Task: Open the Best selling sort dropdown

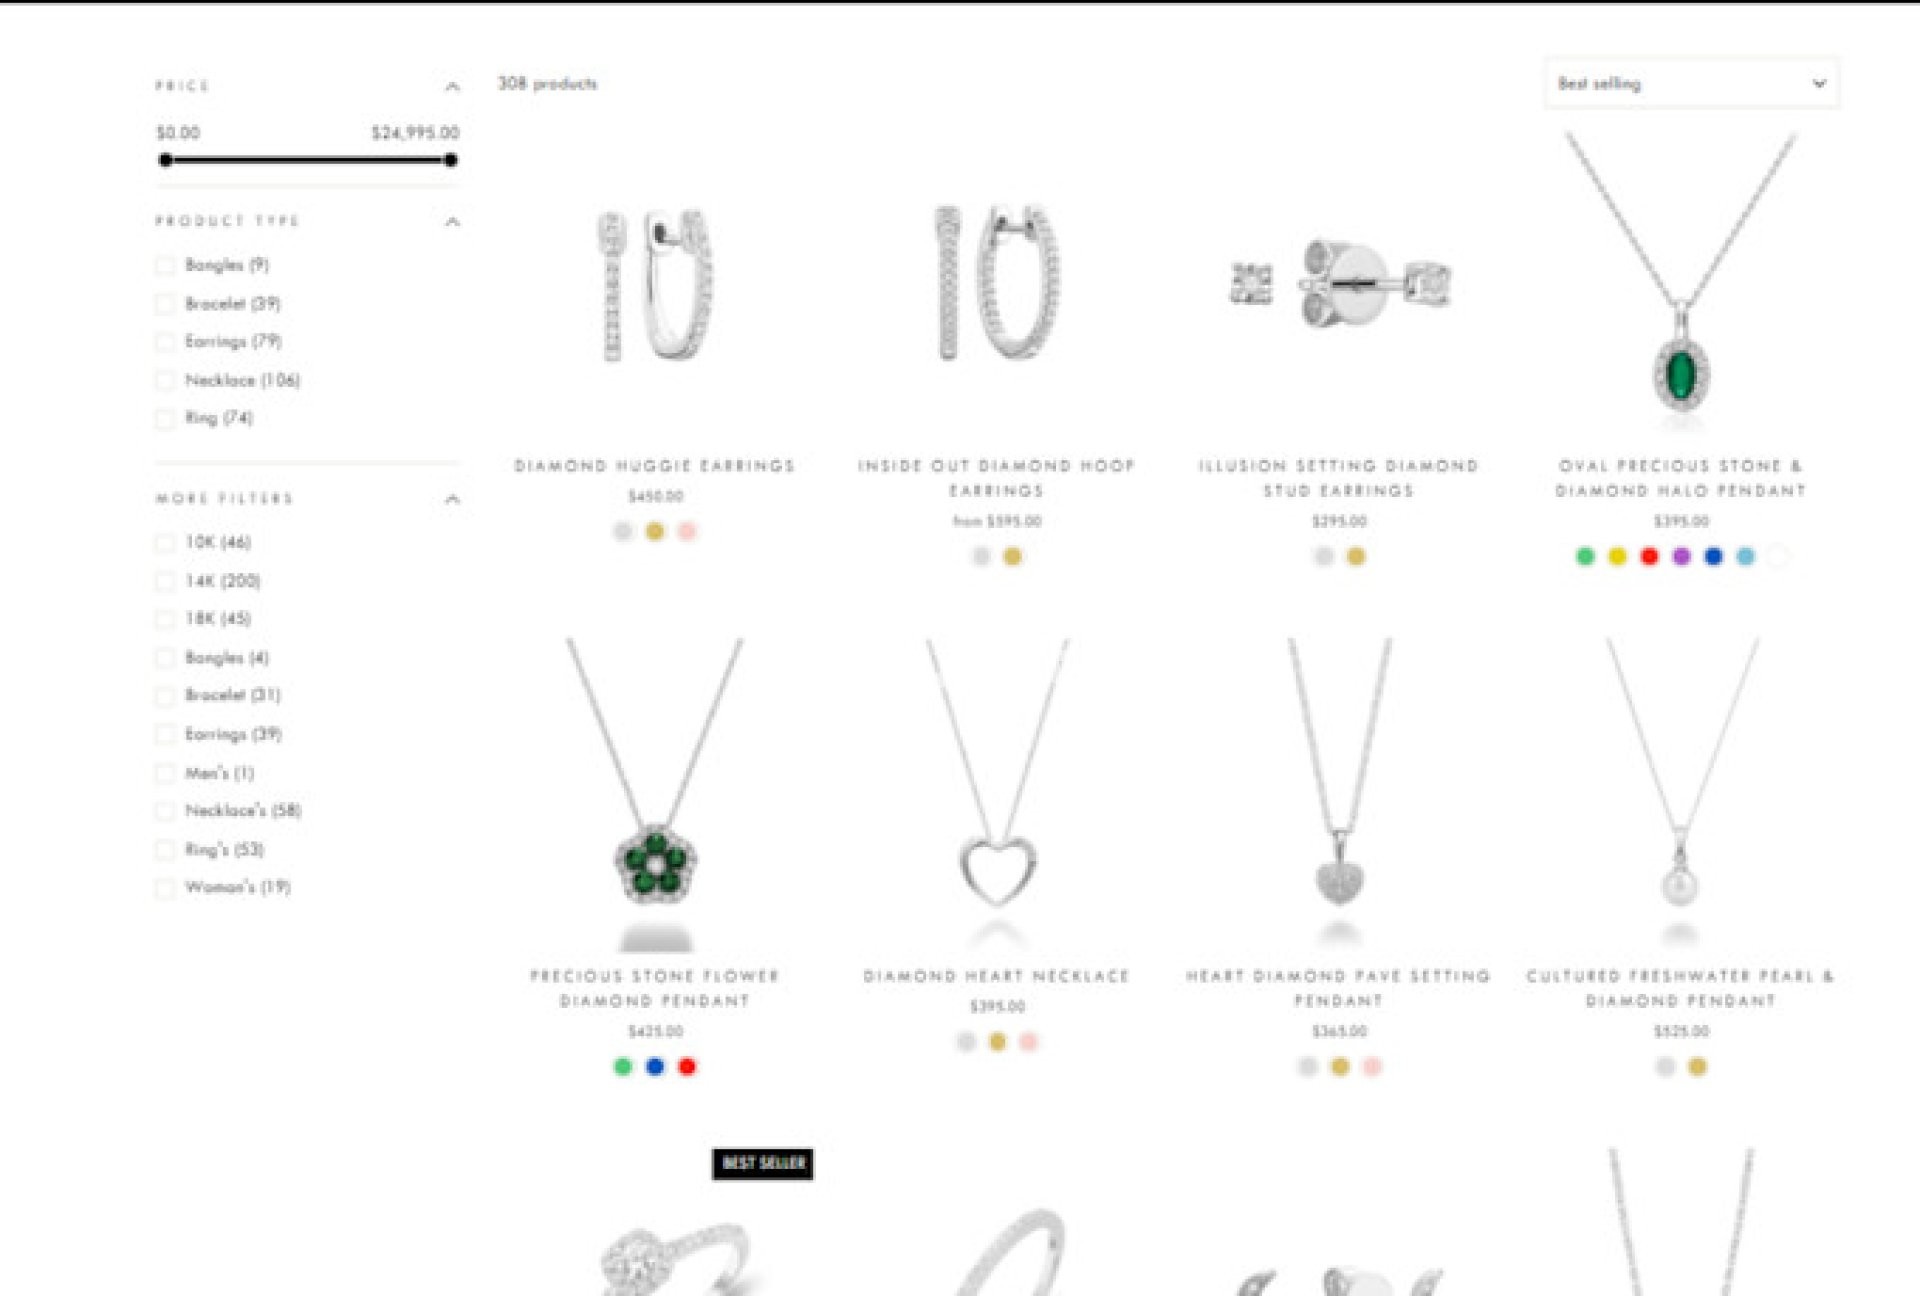Action: coord(1692,84)
